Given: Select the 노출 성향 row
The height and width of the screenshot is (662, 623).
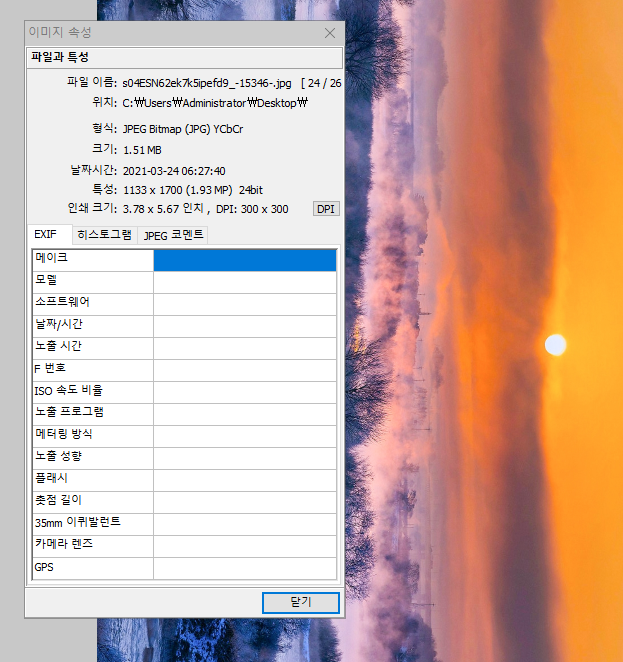Looking at the screenshot, I should pyautogui.click(x=184, y=458).
